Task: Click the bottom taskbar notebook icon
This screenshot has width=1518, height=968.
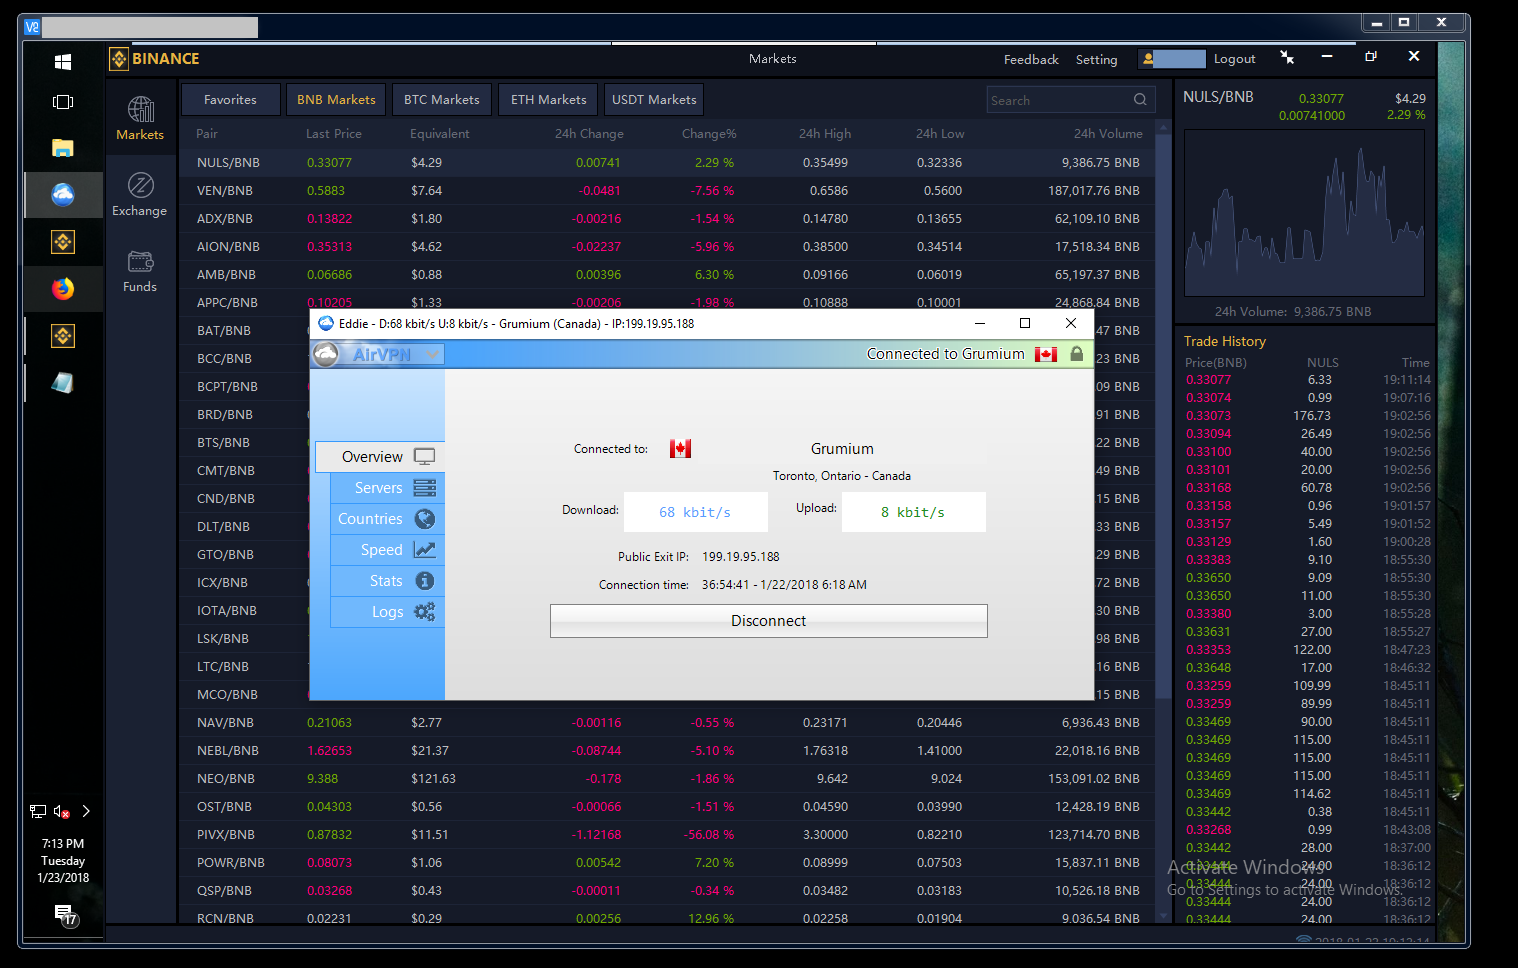Action: 63,383
